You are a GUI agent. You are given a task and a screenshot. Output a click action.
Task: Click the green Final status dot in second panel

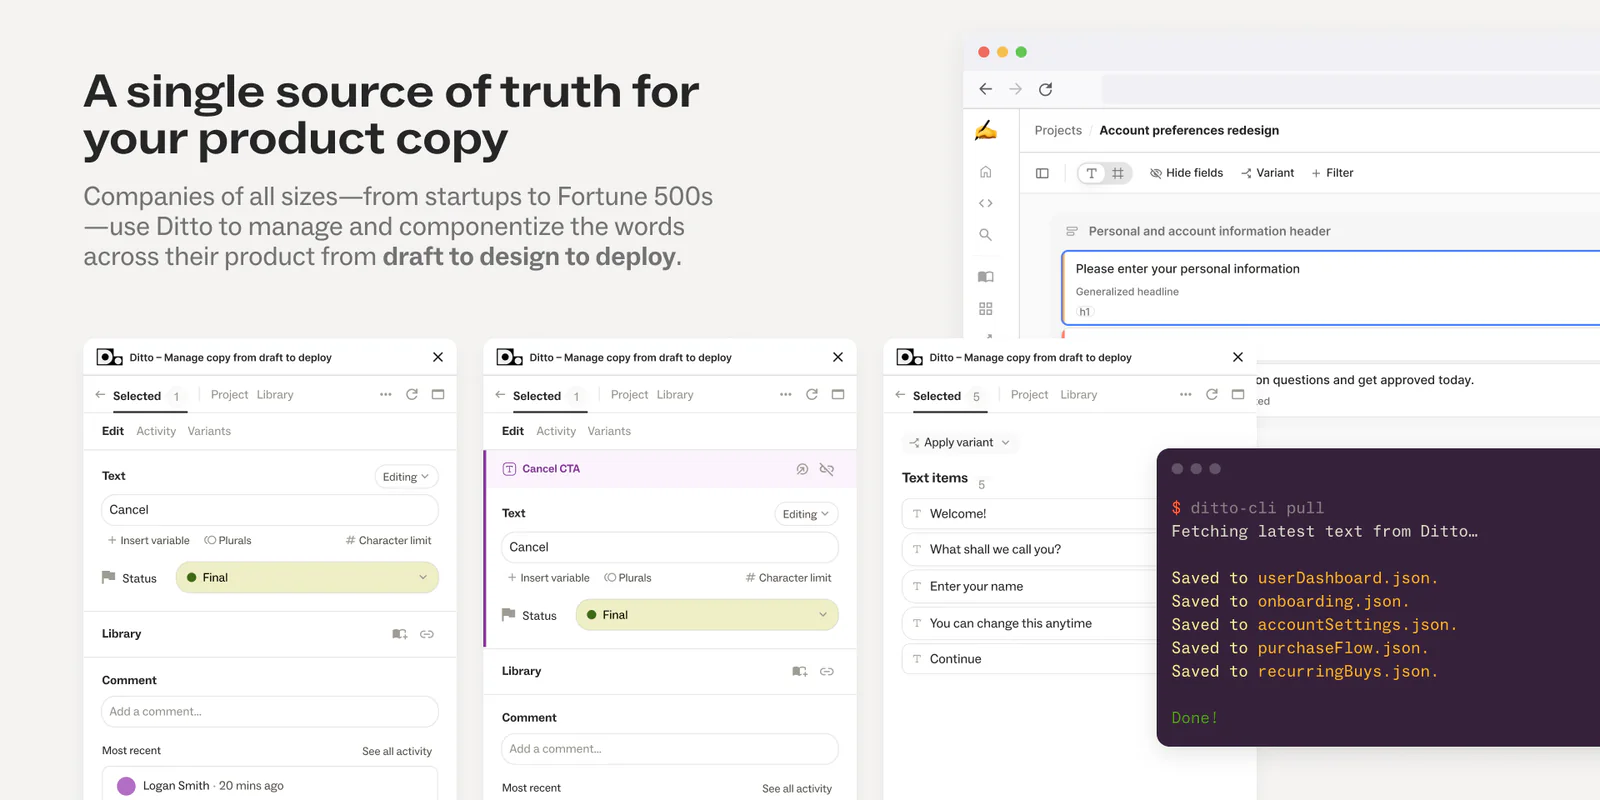coord(592,615)
